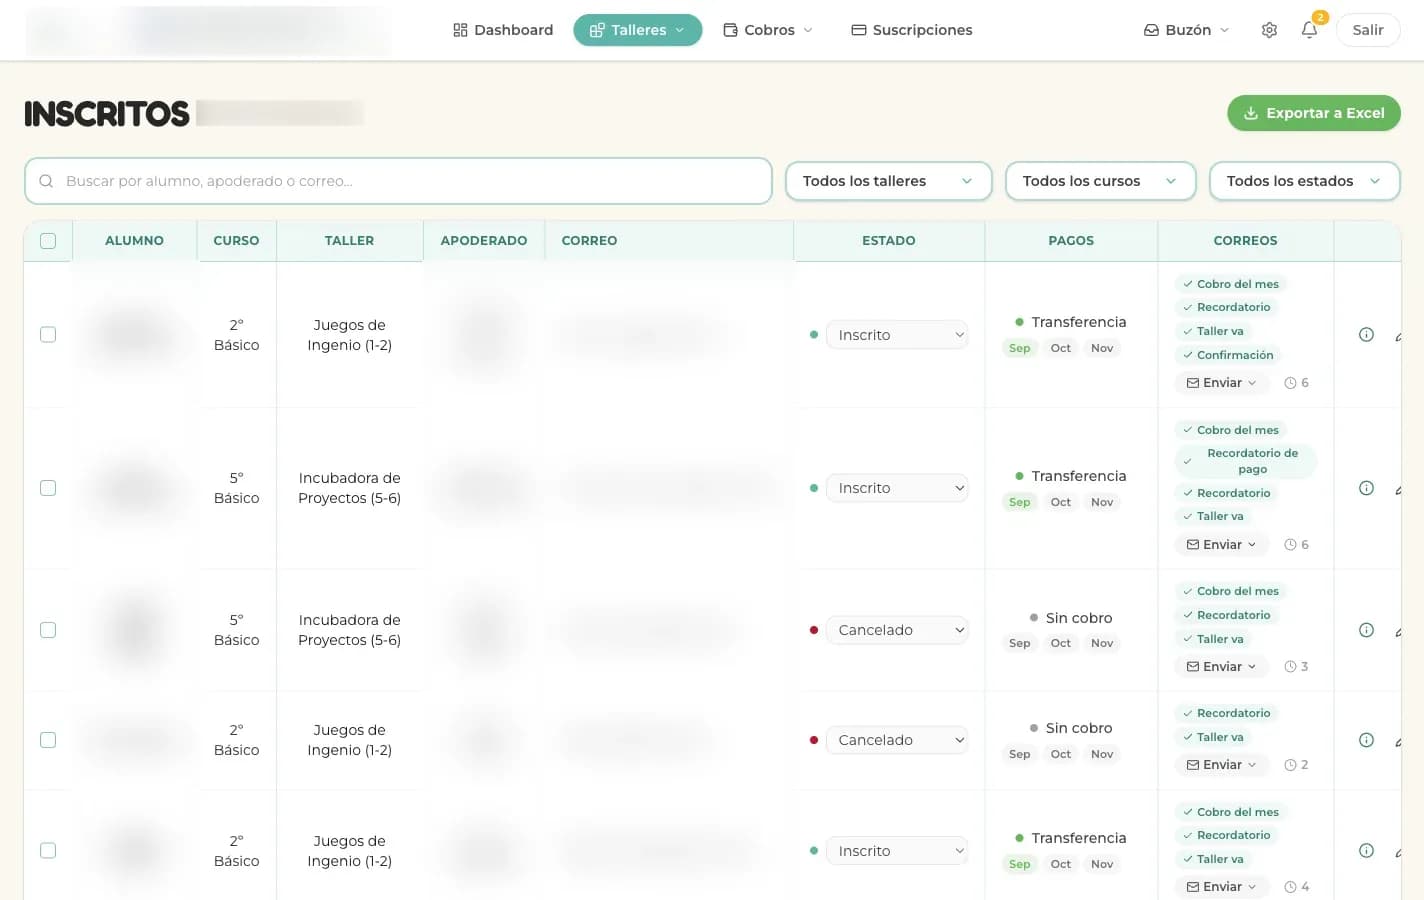Select the Incubadora de Proyectos Cancelado row checkbox

[x=48, y=630]
